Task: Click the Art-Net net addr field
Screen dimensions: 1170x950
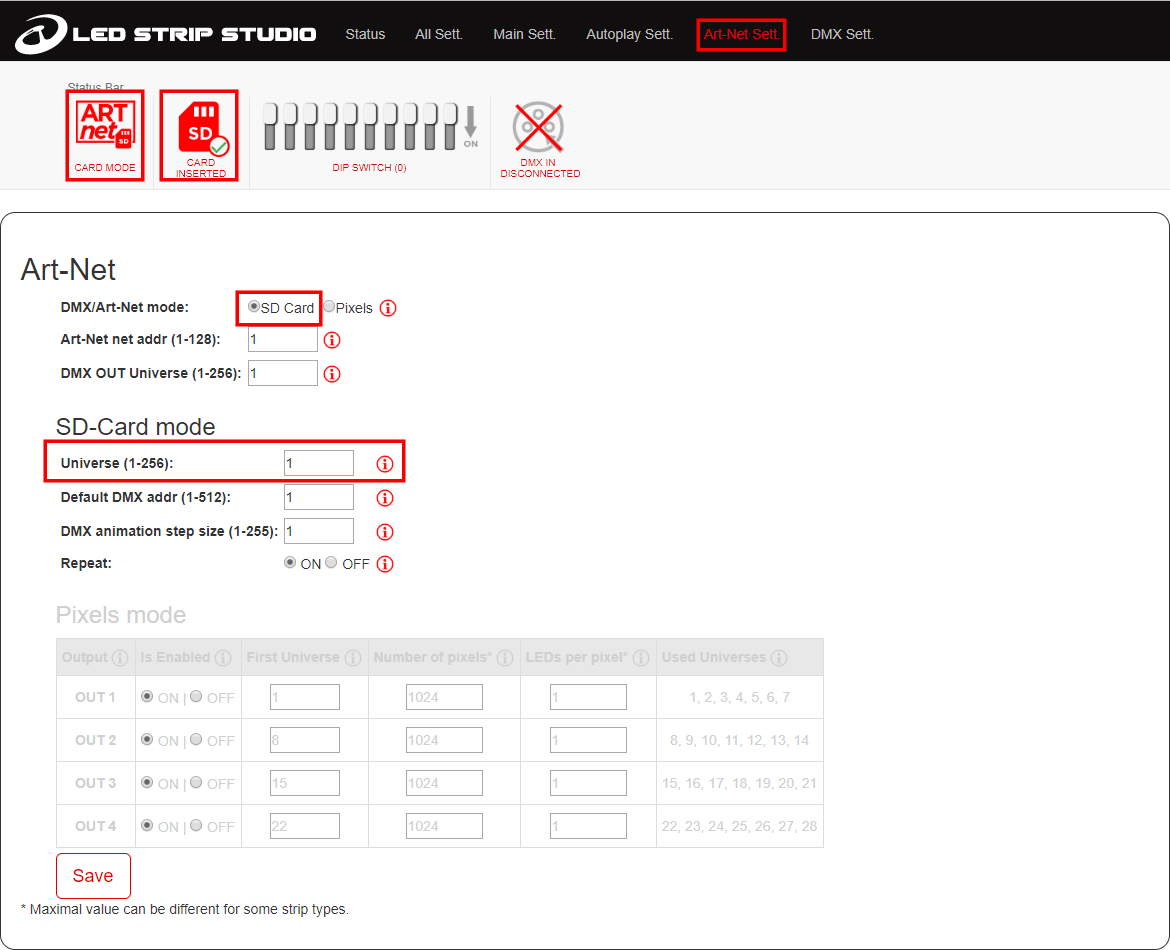Action: tap(283, 340)
